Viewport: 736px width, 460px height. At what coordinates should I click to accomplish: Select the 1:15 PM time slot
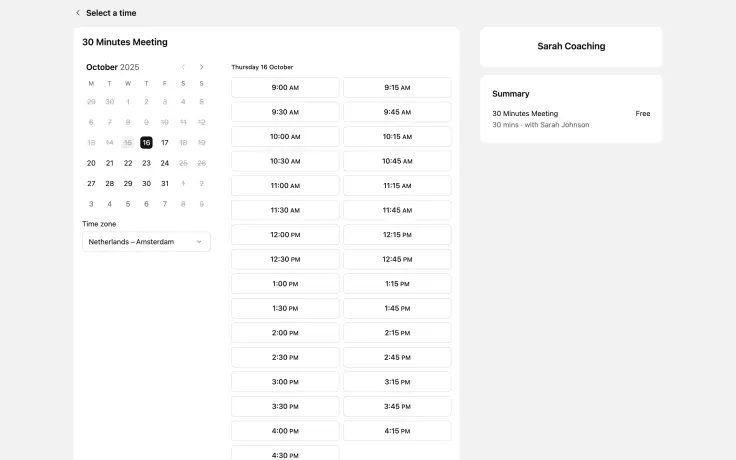pos(397,284)
